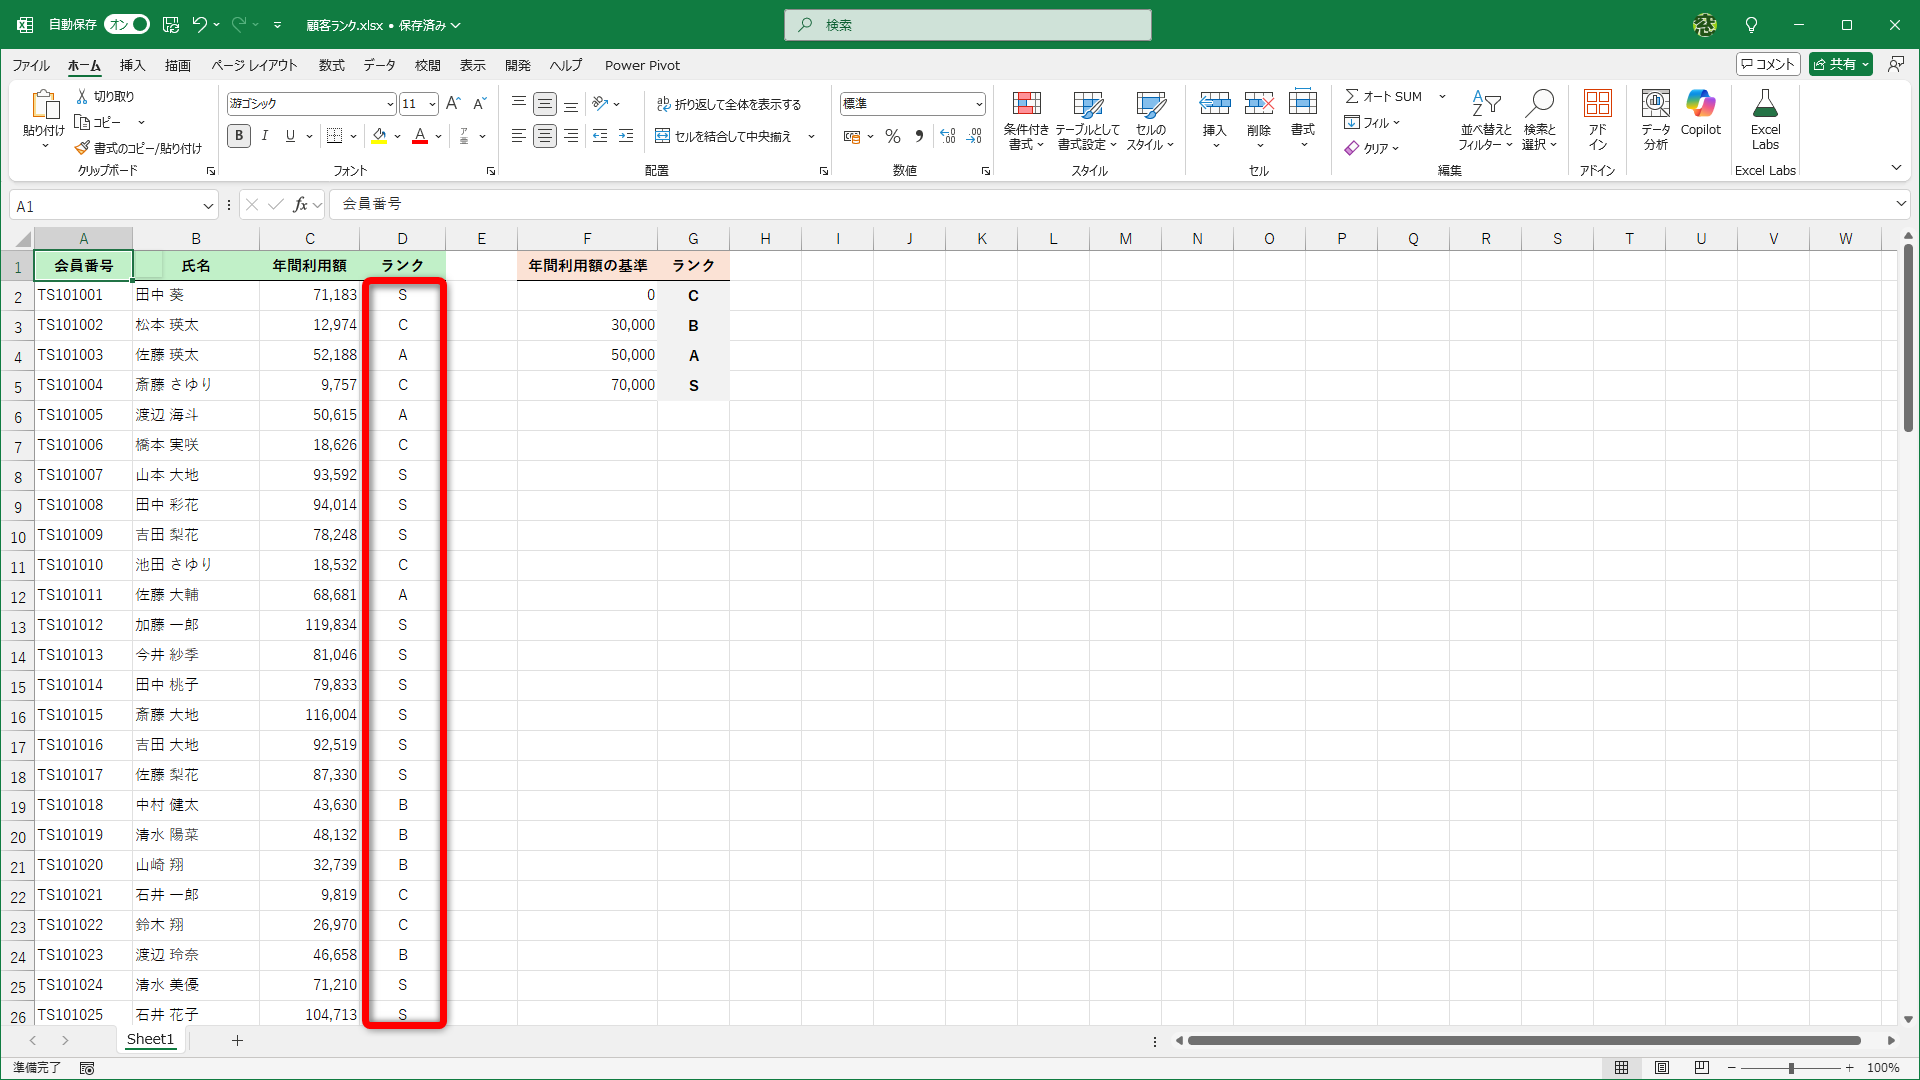Click Wrap Text button
Screen dimensions: 1920x1080
tap(729, 104)
